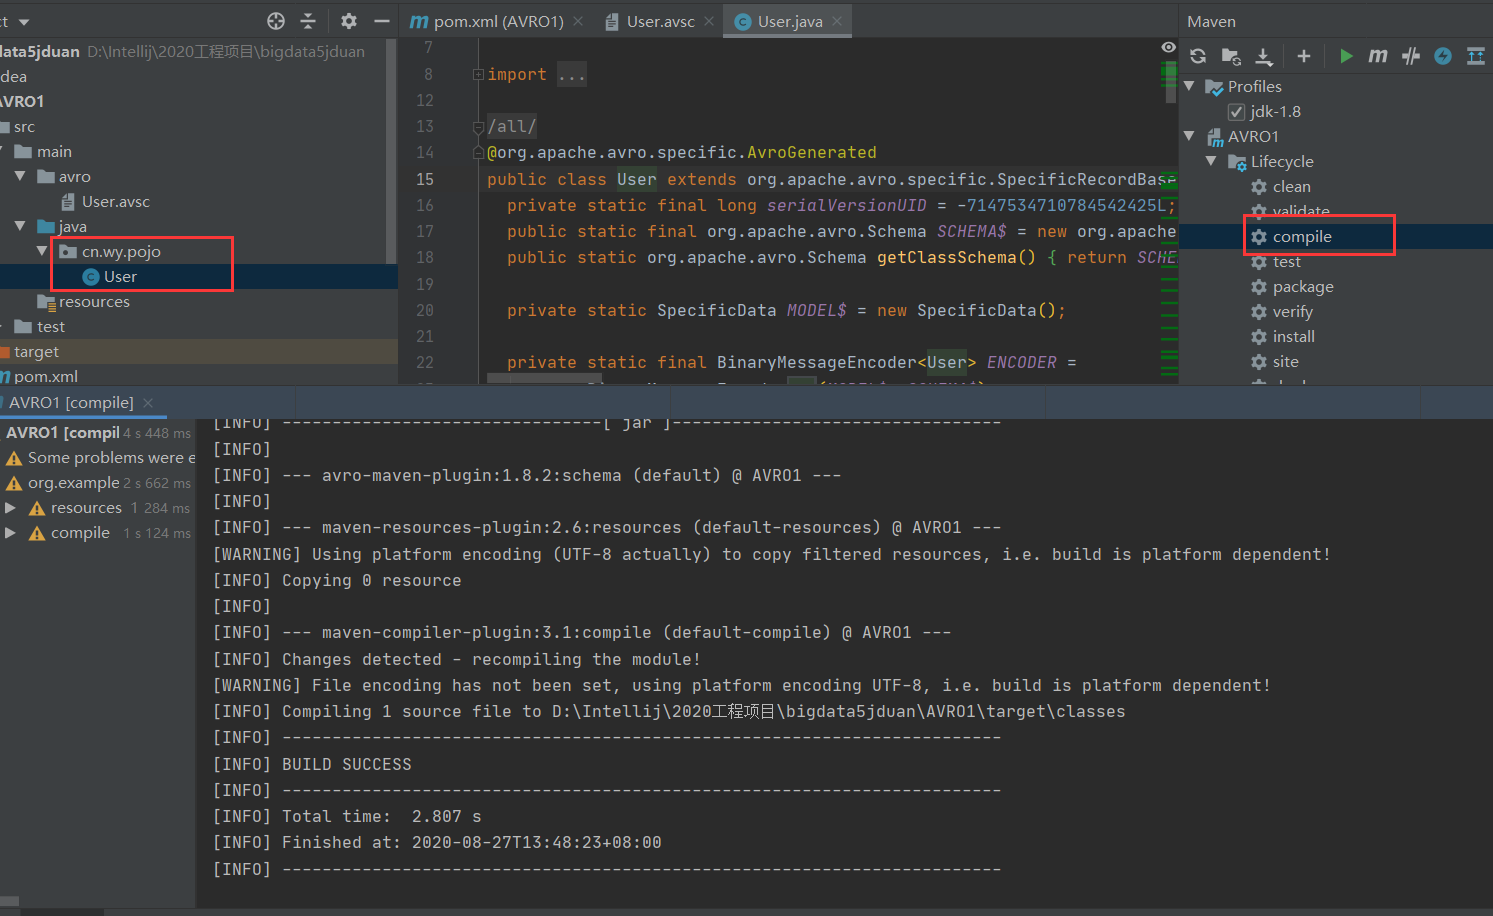The height and width of the screenshot is (916, 1493).
Task: Open the Project panel settings gear
Action: pos(347,20)
